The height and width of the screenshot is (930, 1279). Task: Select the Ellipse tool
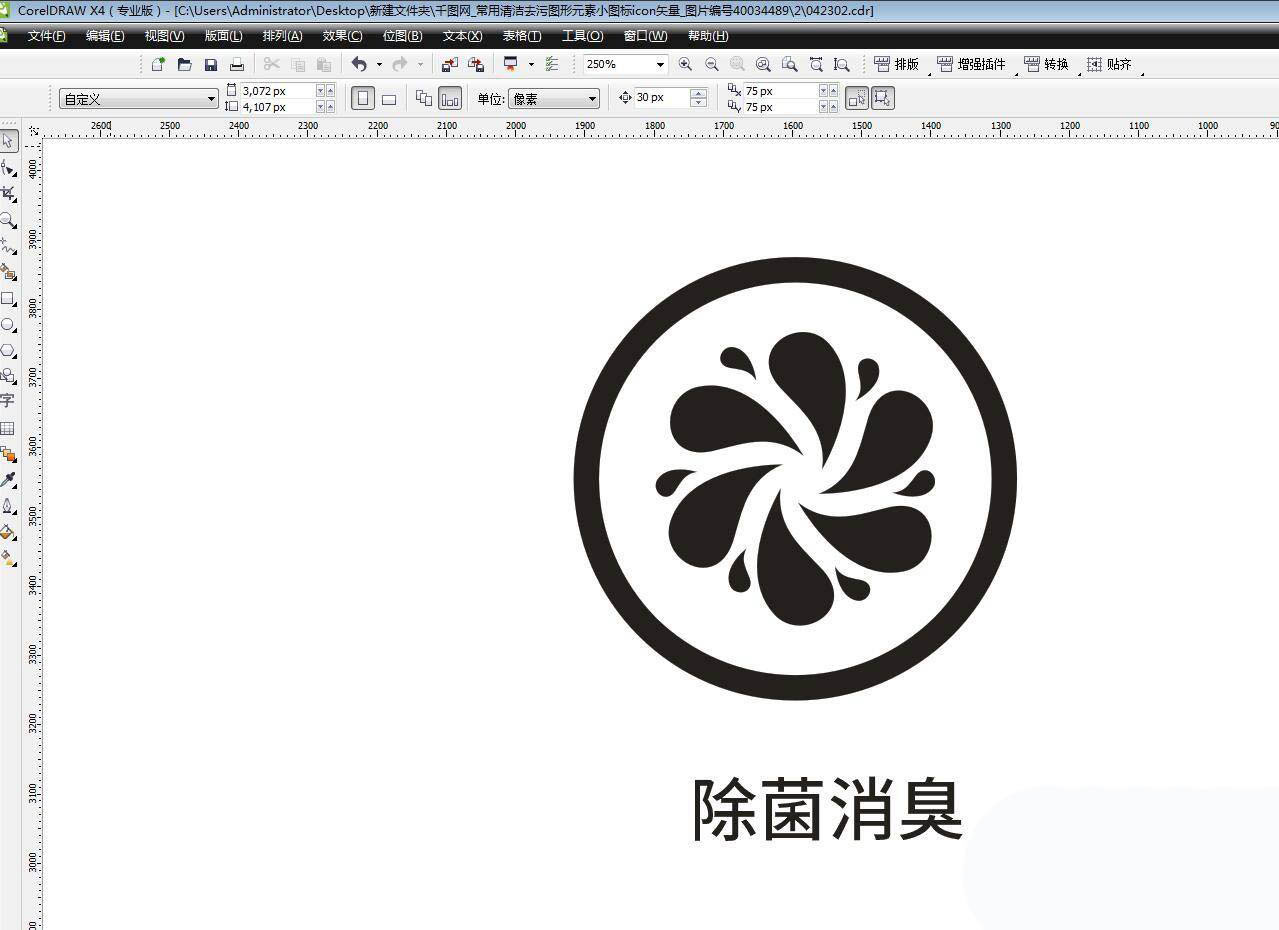tap(8, 324)
